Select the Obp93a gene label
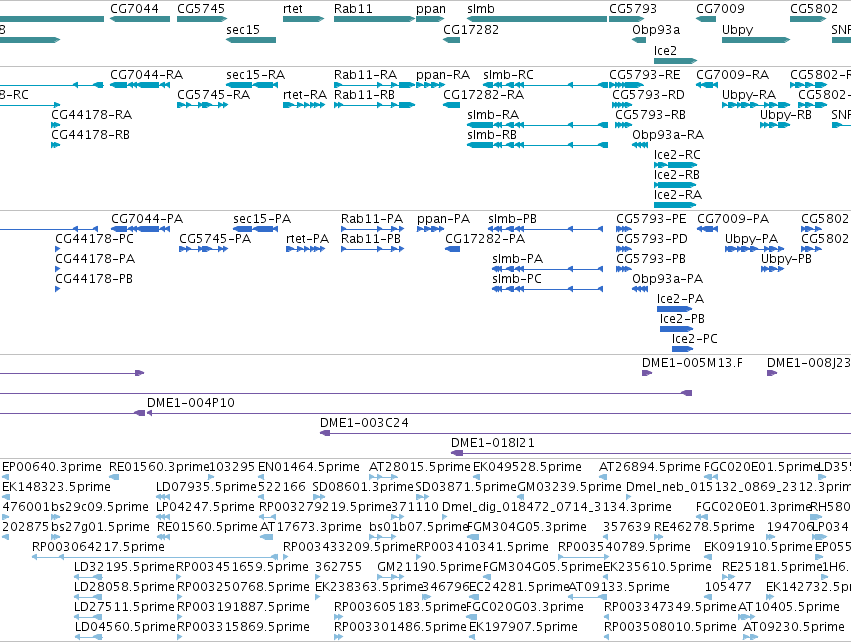The image size is (851, 642). [x=656, y=29]
